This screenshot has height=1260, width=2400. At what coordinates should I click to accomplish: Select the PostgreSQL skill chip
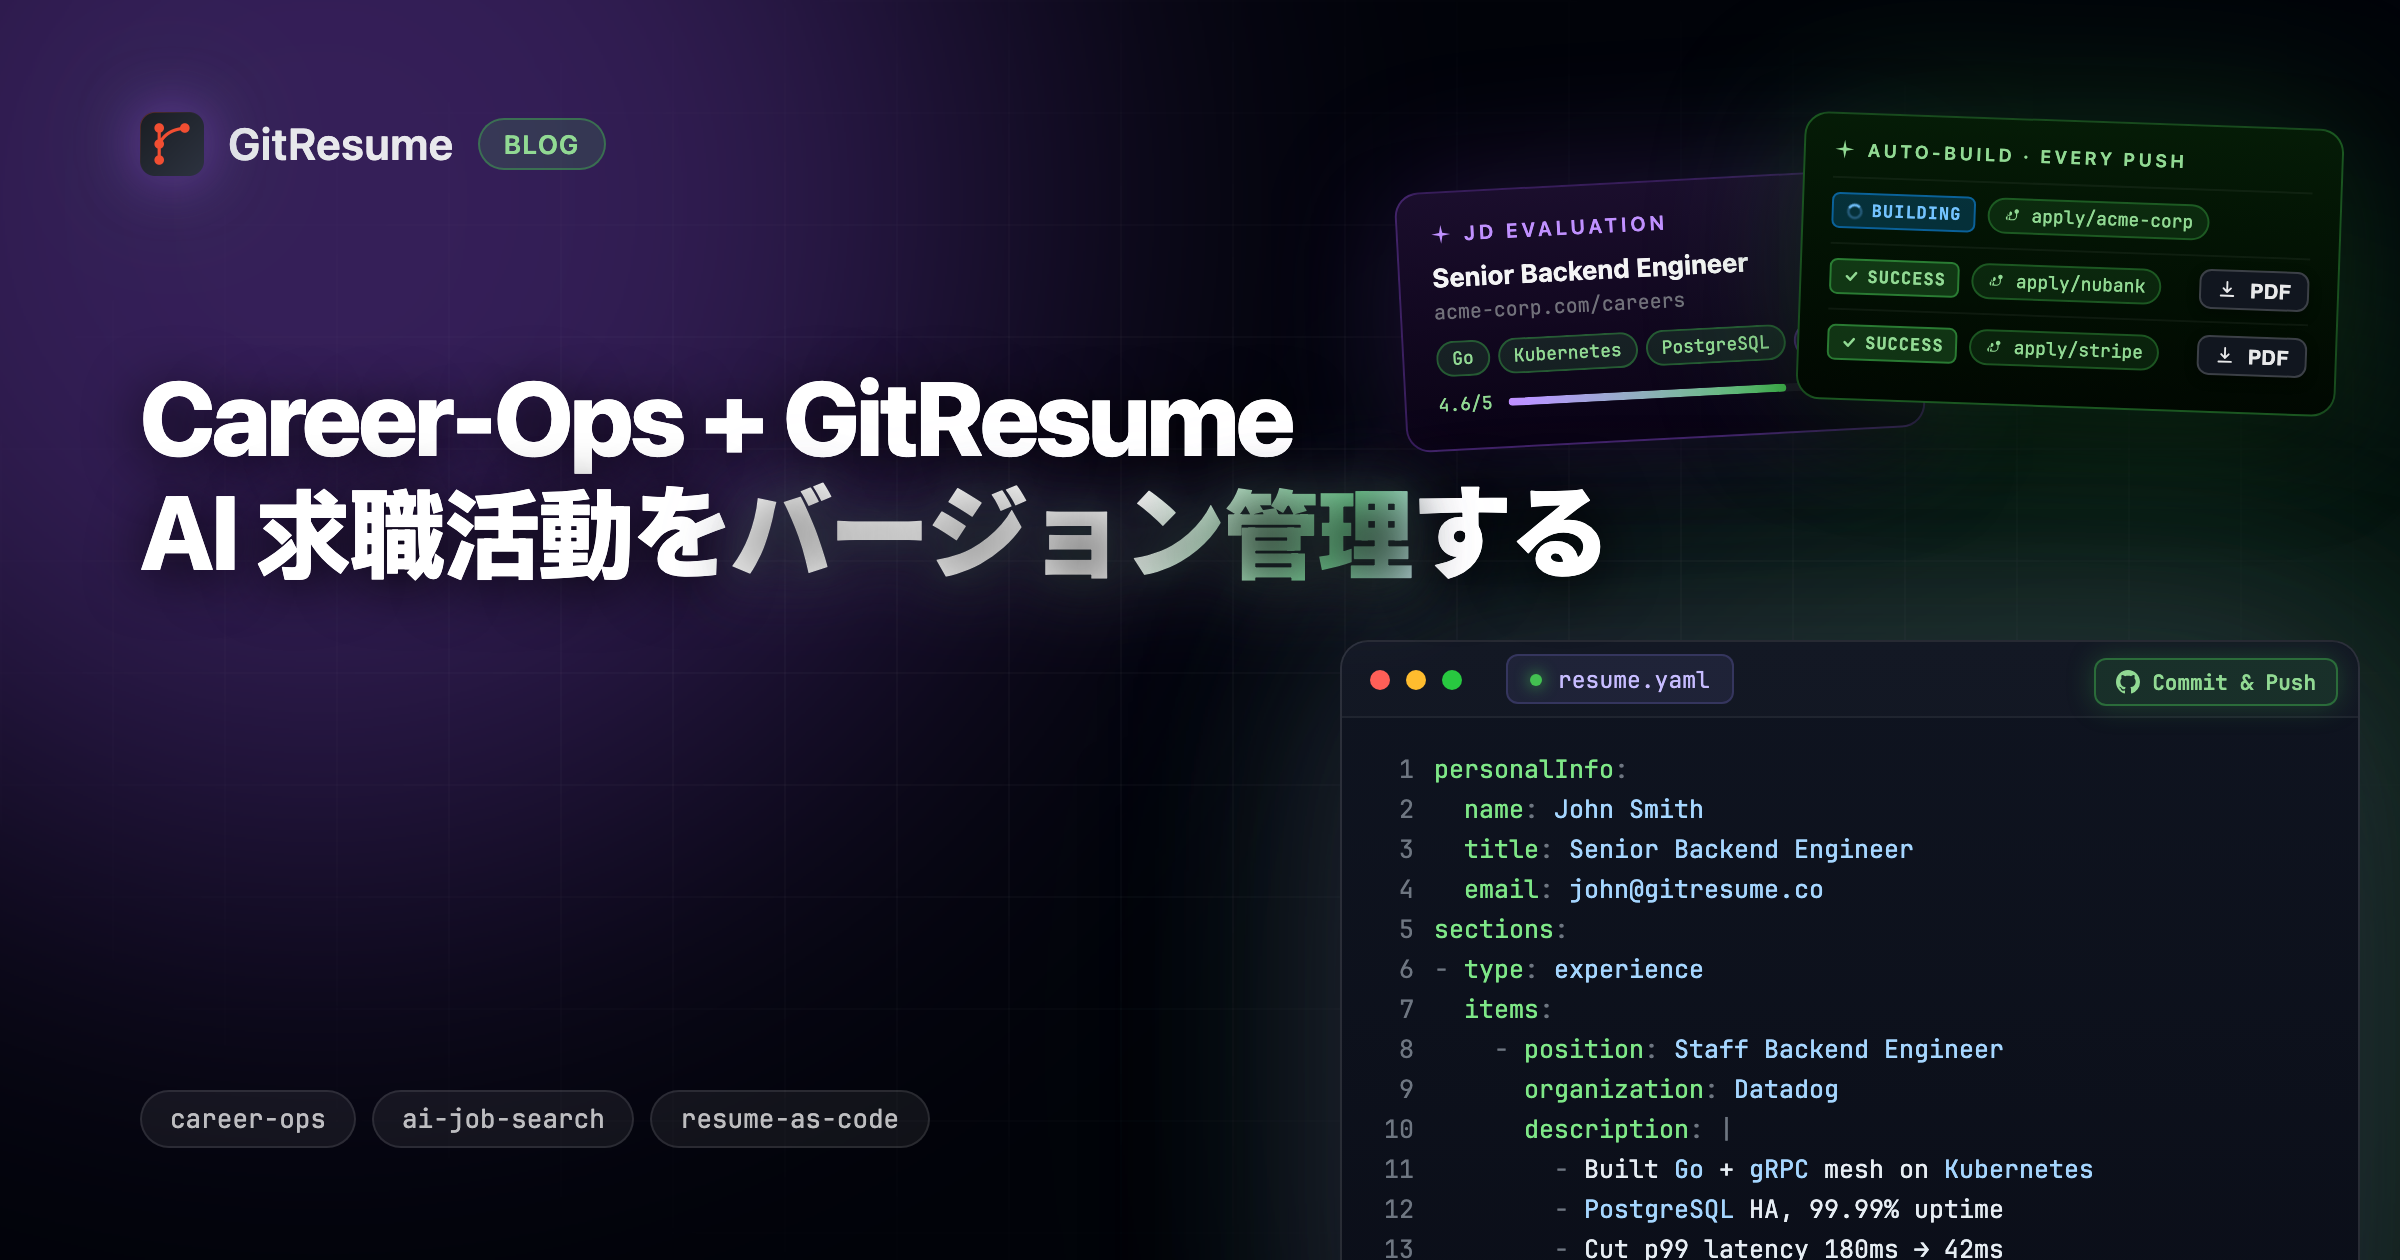[x=1715, y=346]
